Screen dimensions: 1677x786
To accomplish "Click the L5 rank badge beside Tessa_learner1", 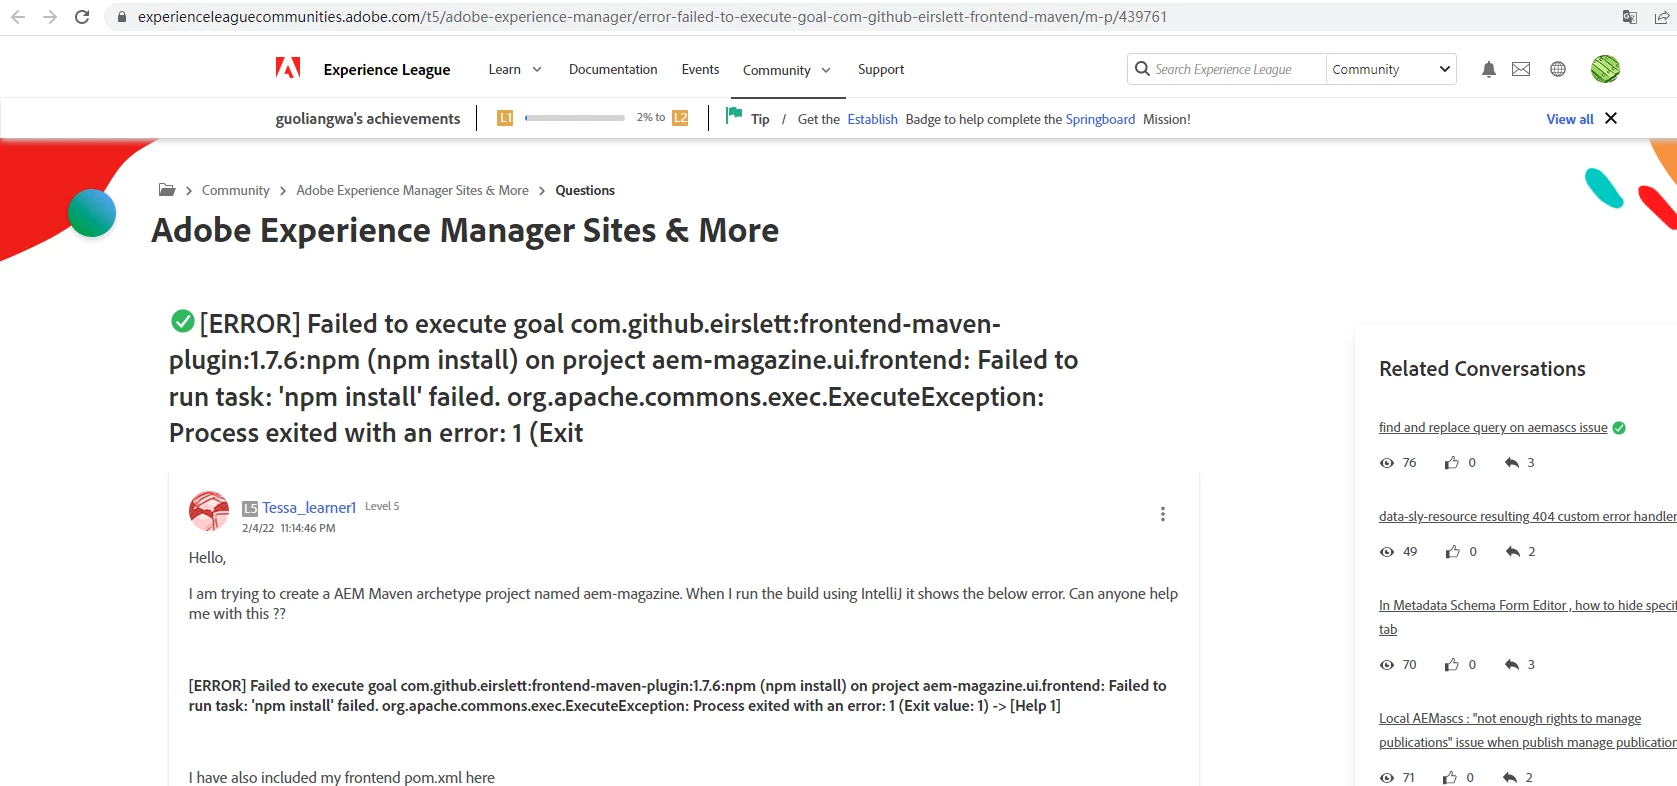I will [250, 508].
